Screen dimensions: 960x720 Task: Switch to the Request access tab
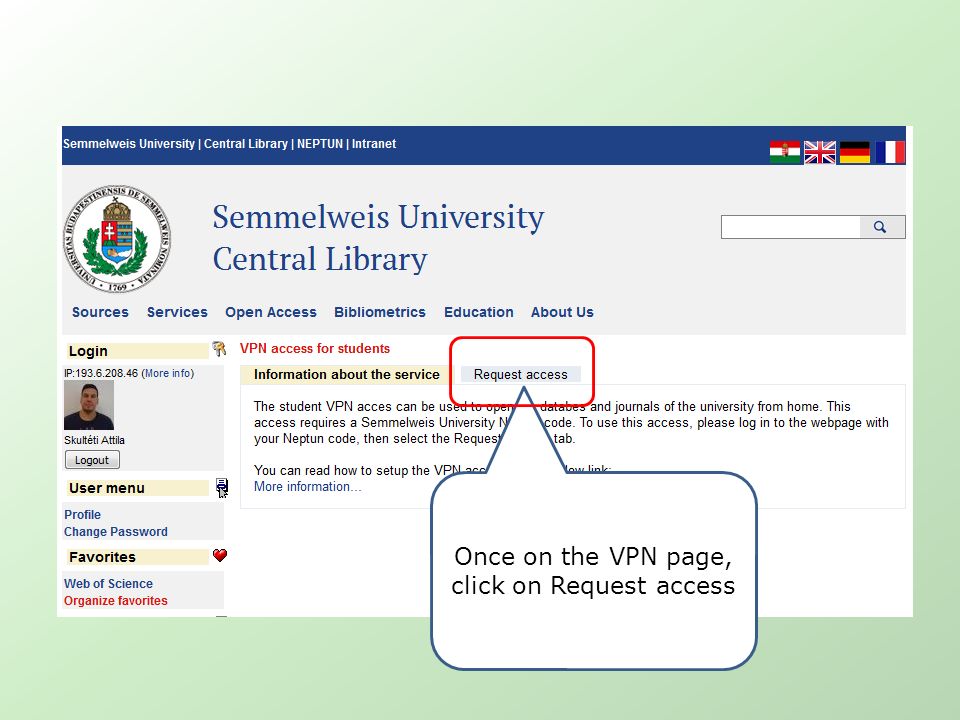click(520, 374)
